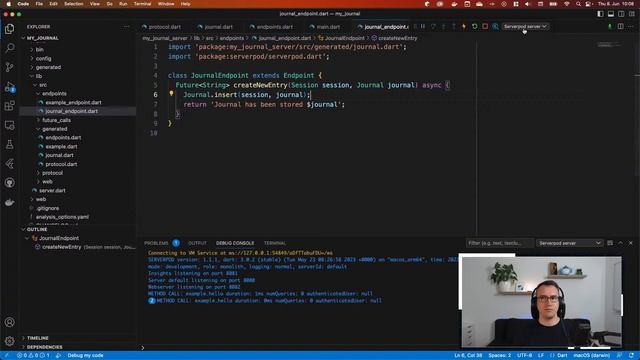Open the Dart DevTools widget inspector icon

tap(495, 27)
